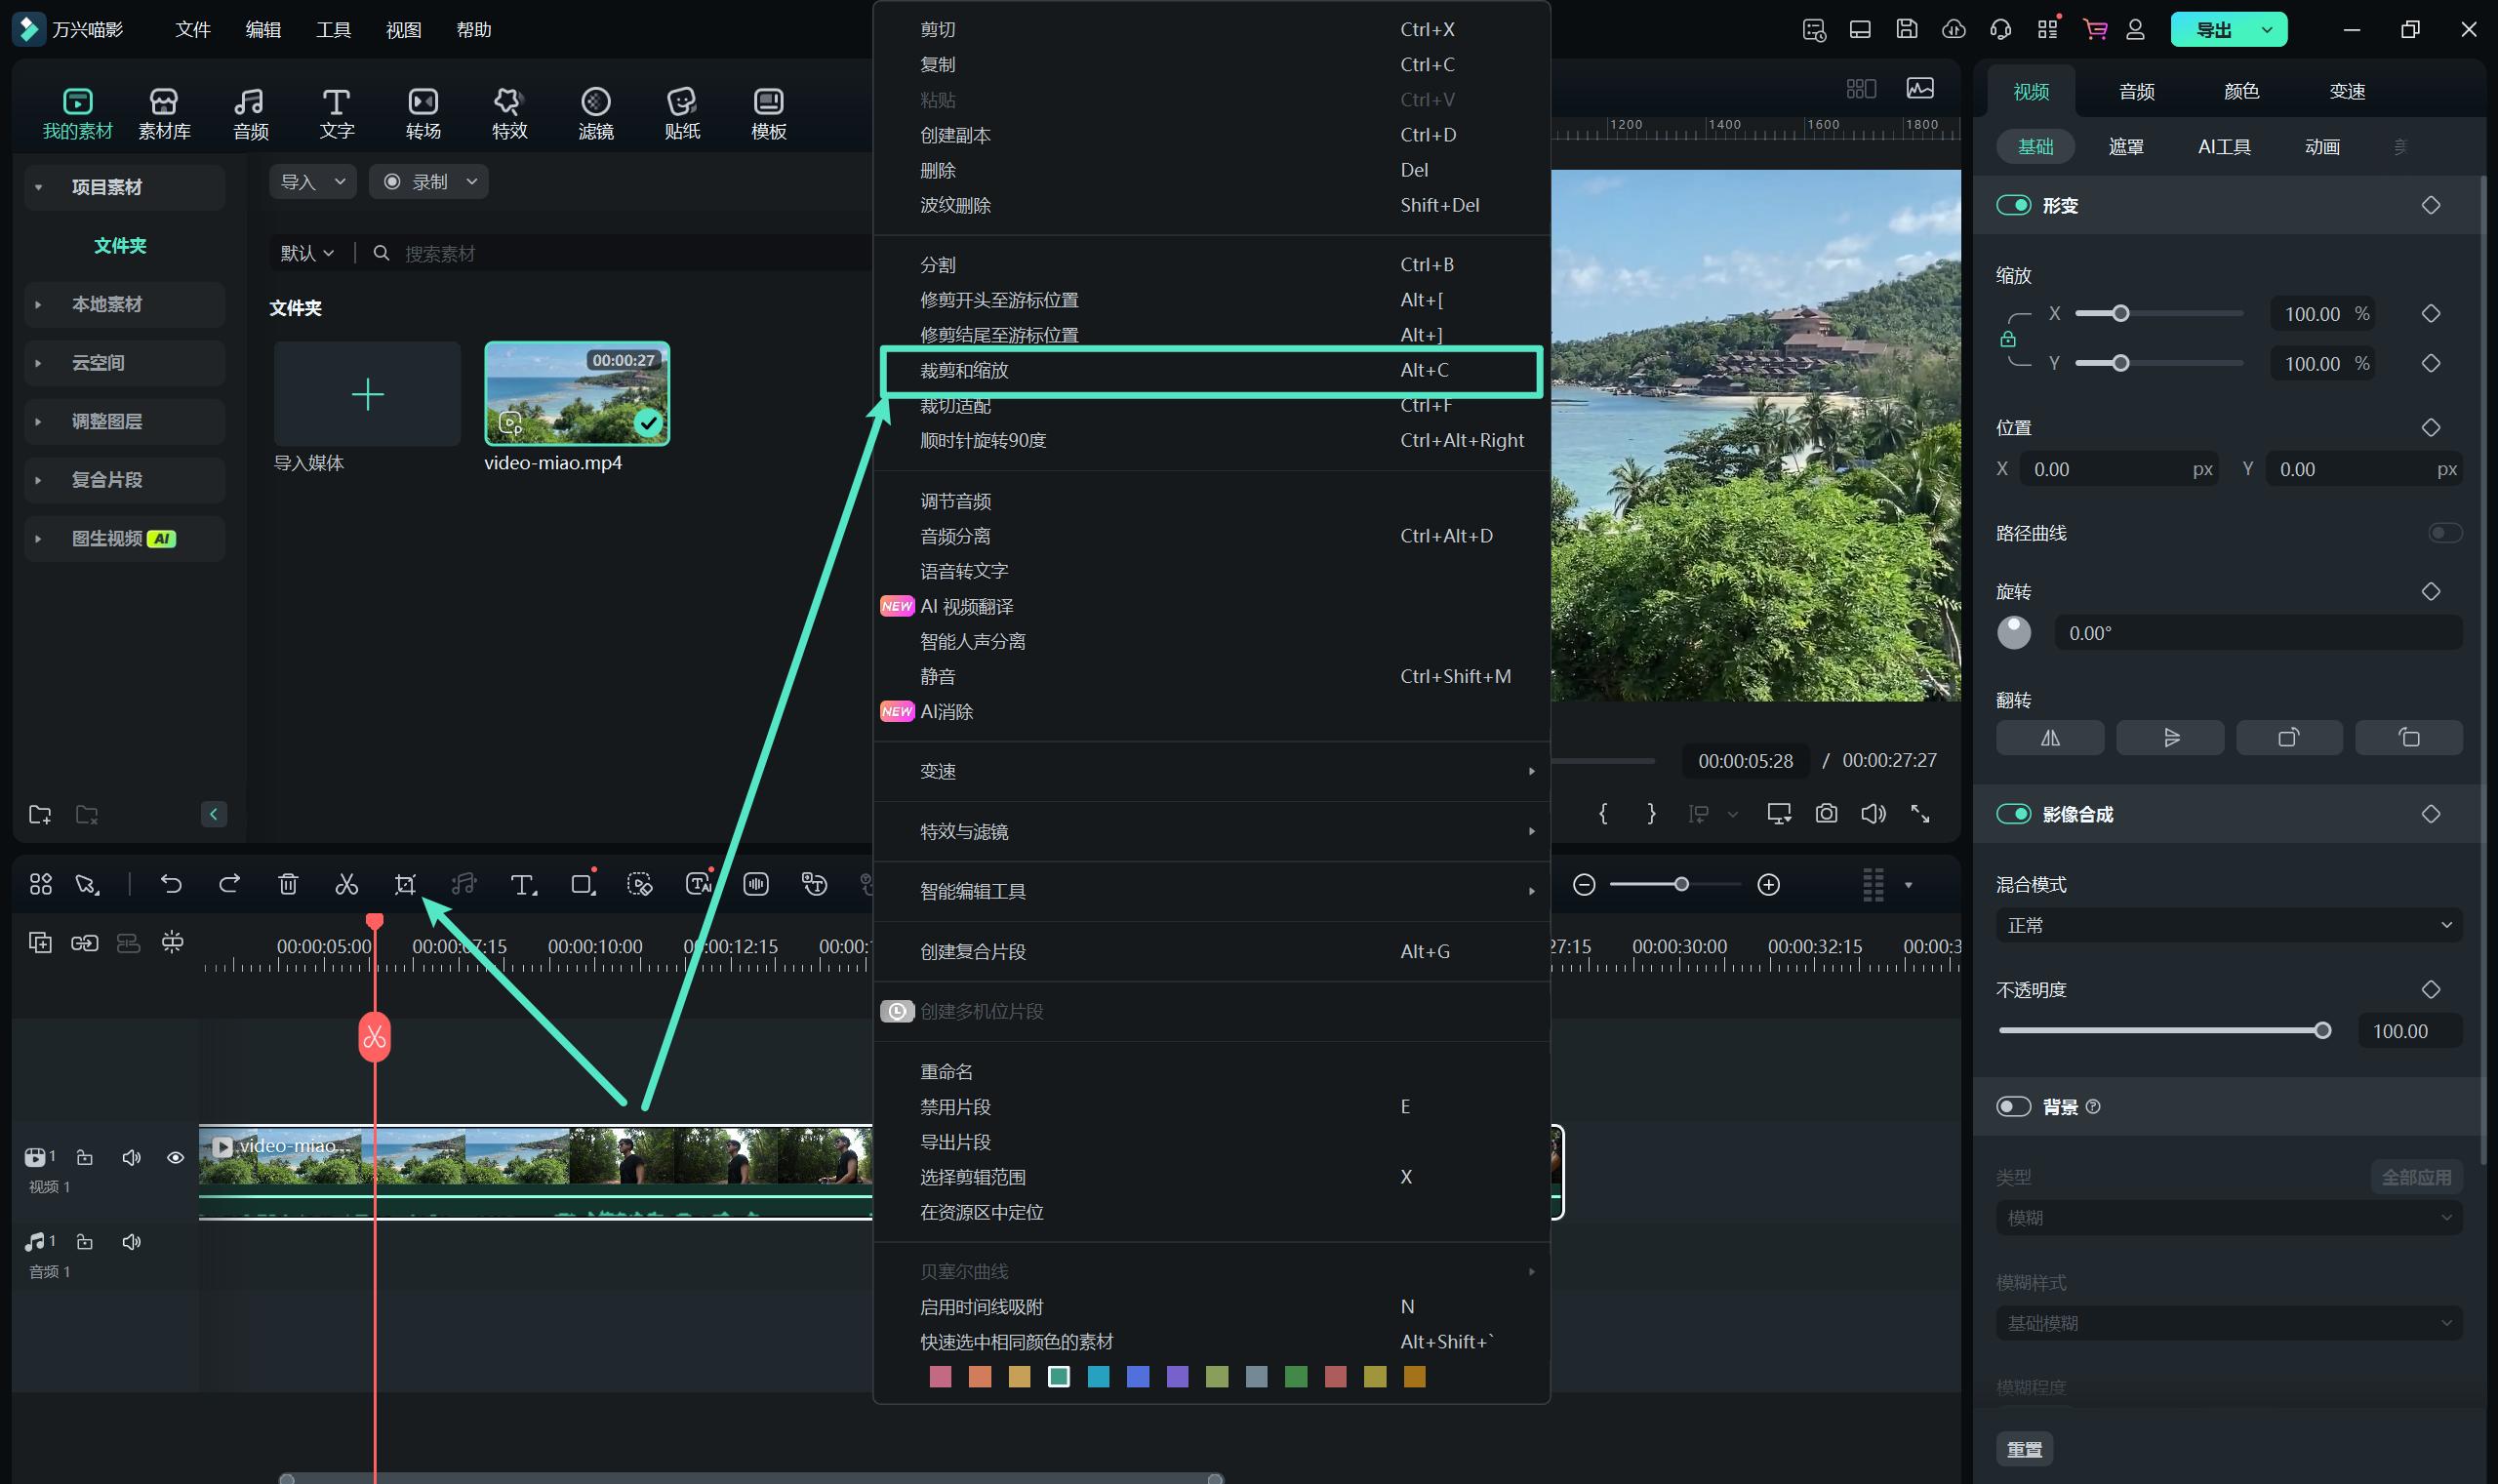
Task: Click the 不透明度 opacity slider
Action: click(x=2160, y=1031)
